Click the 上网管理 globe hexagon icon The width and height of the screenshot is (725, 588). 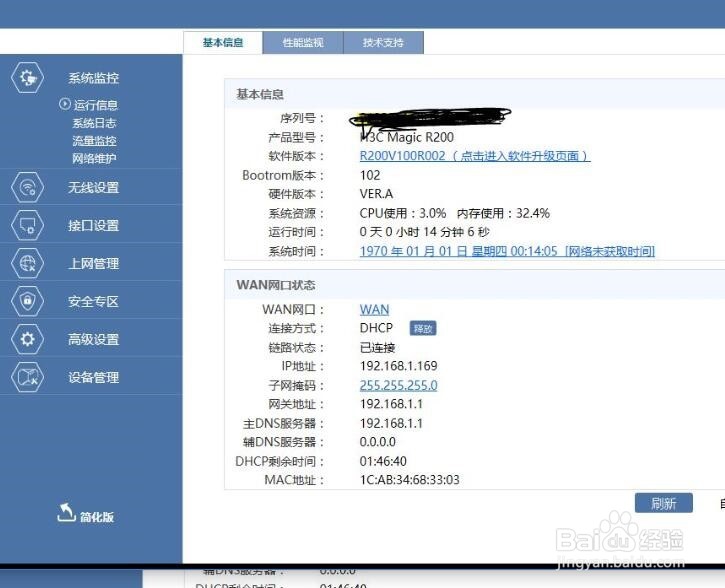[27, 263]
